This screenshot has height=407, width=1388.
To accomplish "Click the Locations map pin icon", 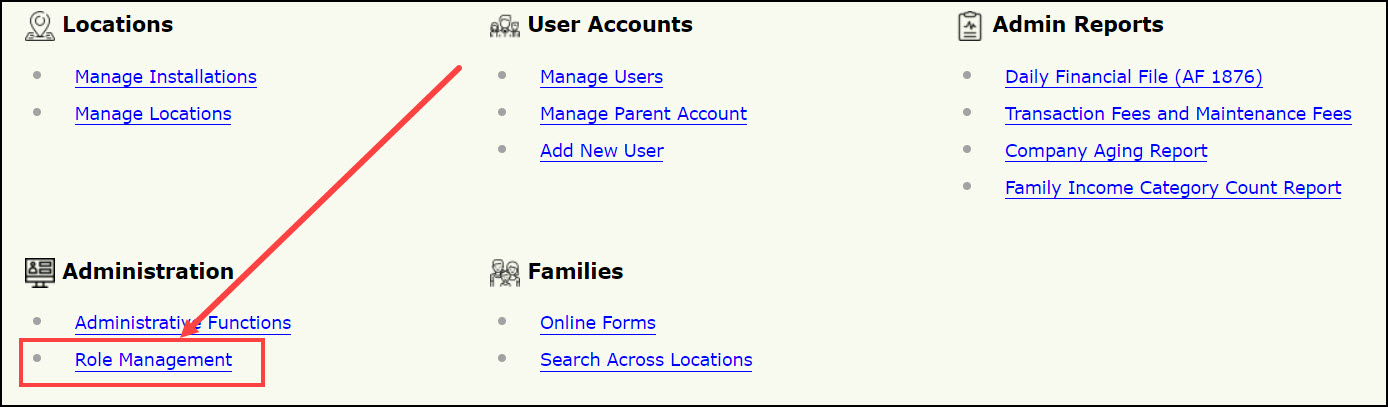I will pos(39,26).
